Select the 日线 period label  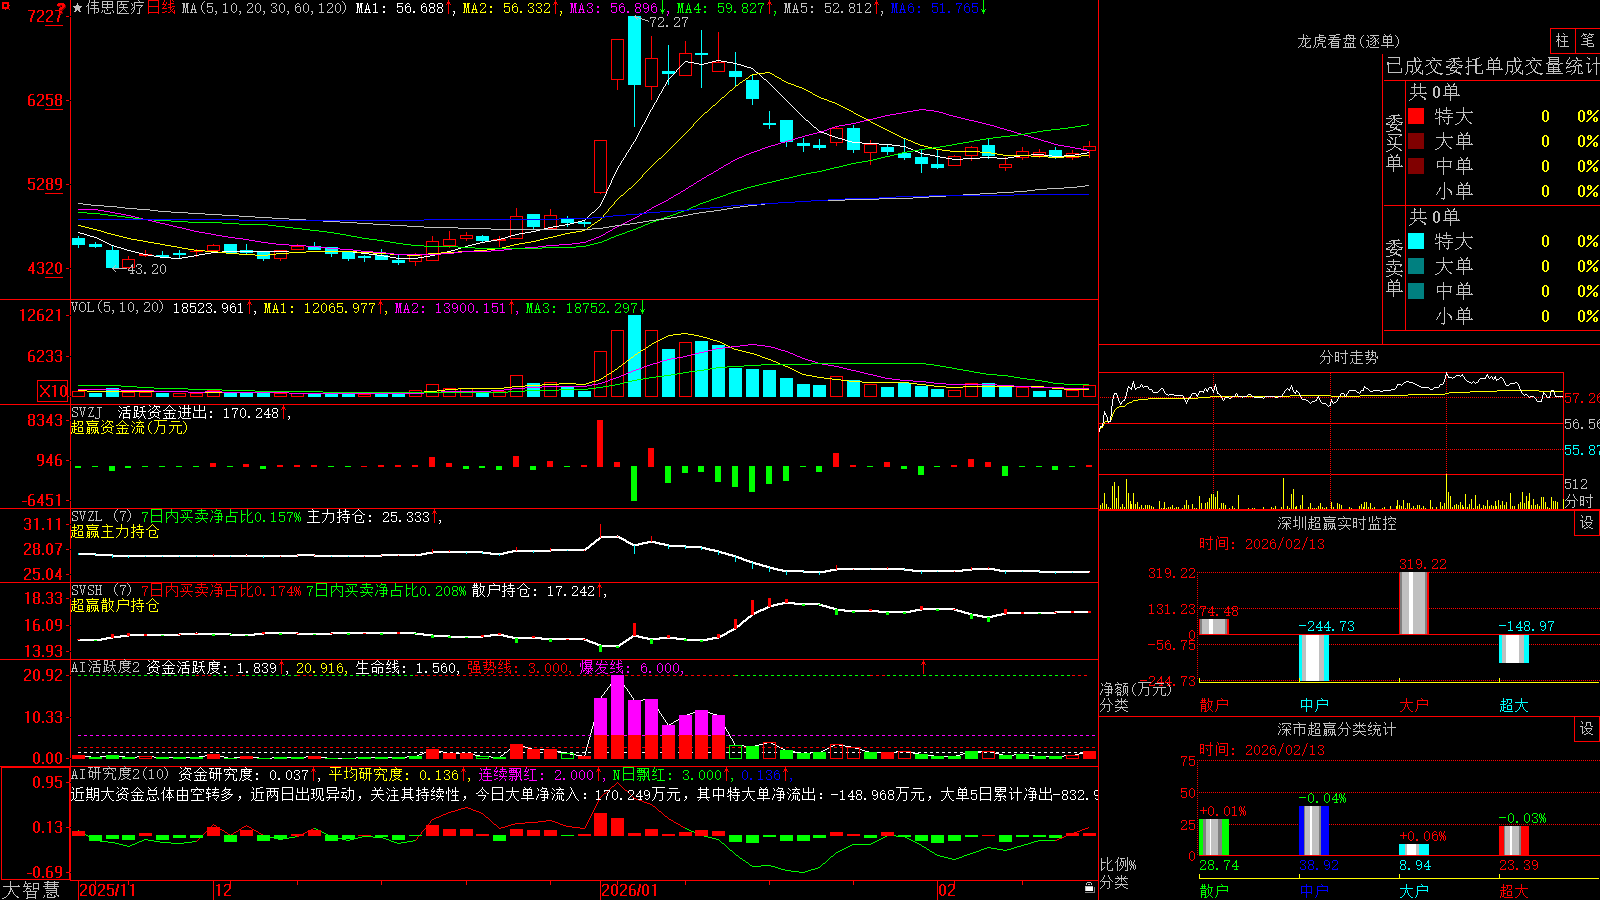161,8
